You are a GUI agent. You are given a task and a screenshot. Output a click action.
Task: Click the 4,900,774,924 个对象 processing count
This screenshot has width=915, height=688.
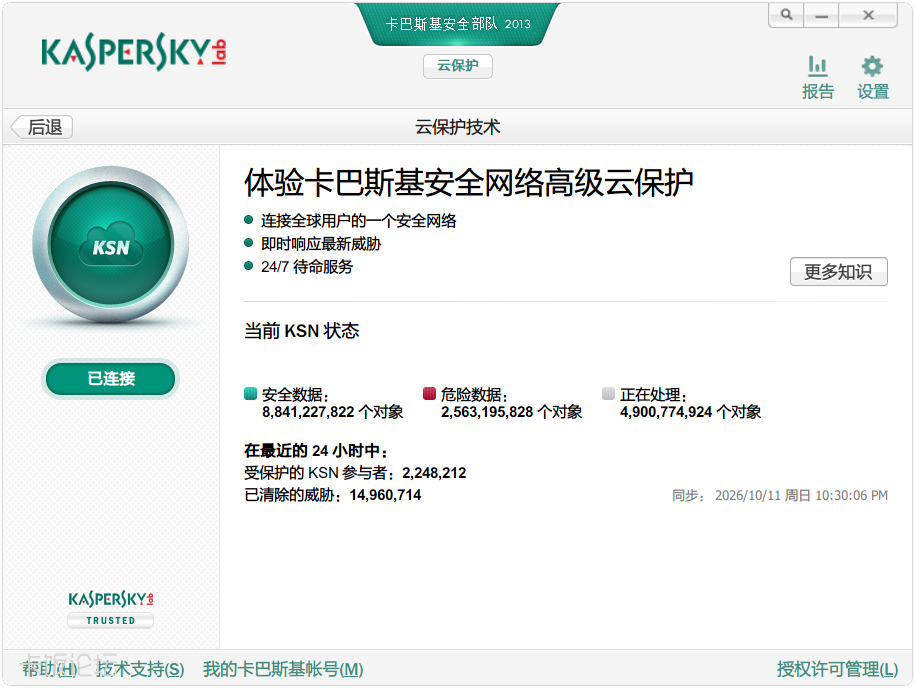691,412
